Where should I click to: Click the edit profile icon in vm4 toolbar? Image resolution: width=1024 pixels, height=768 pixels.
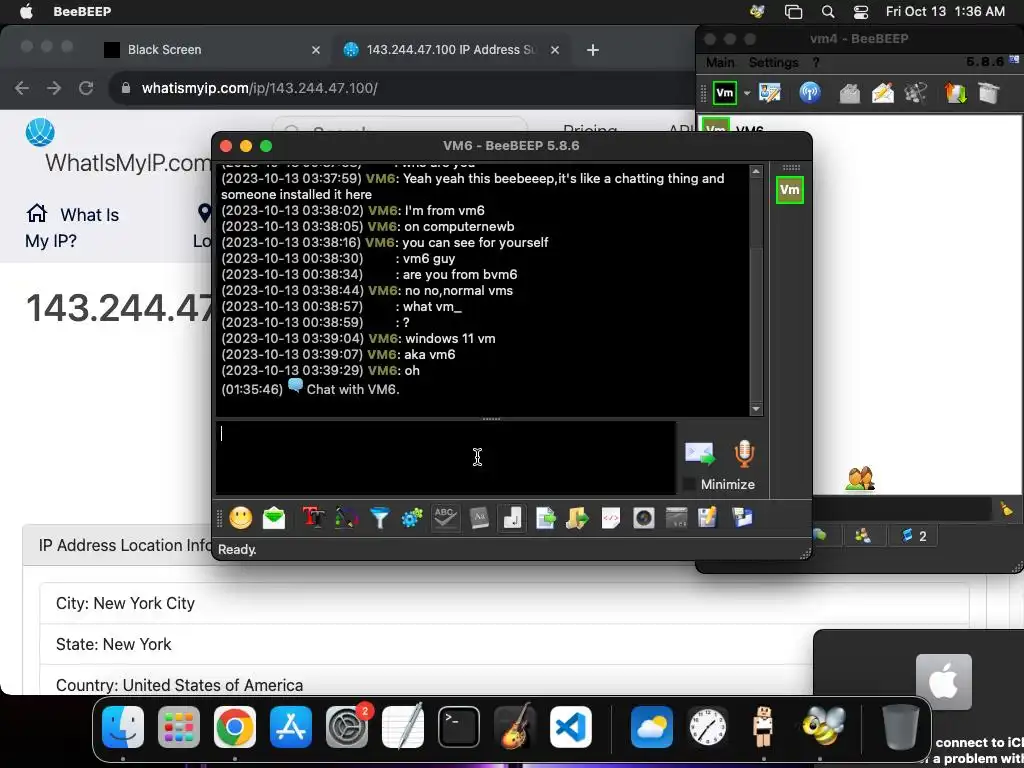(770, 93)
